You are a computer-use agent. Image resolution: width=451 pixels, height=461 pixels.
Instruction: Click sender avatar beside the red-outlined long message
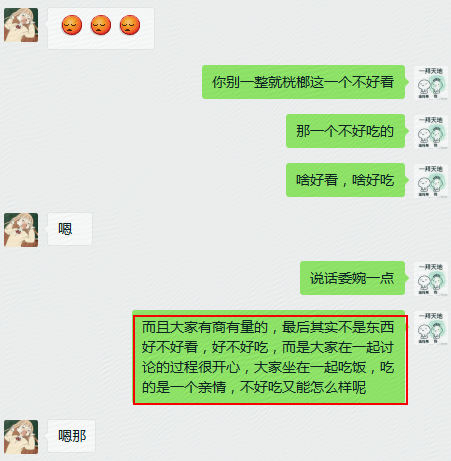coord(431,327)
